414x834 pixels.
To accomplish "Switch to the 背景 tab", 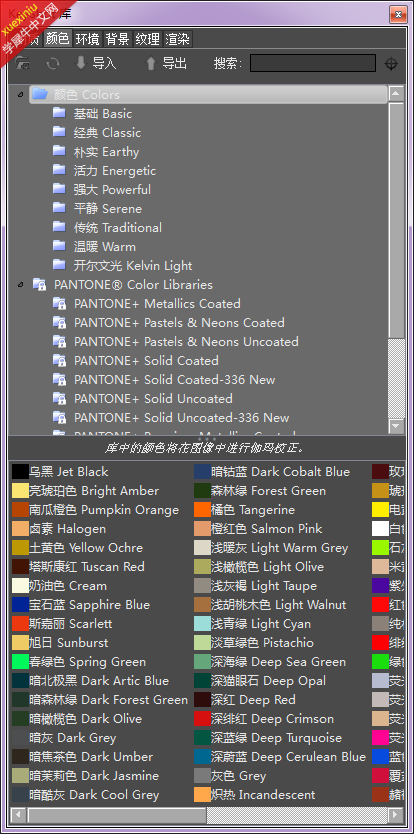I will (117, 39).
